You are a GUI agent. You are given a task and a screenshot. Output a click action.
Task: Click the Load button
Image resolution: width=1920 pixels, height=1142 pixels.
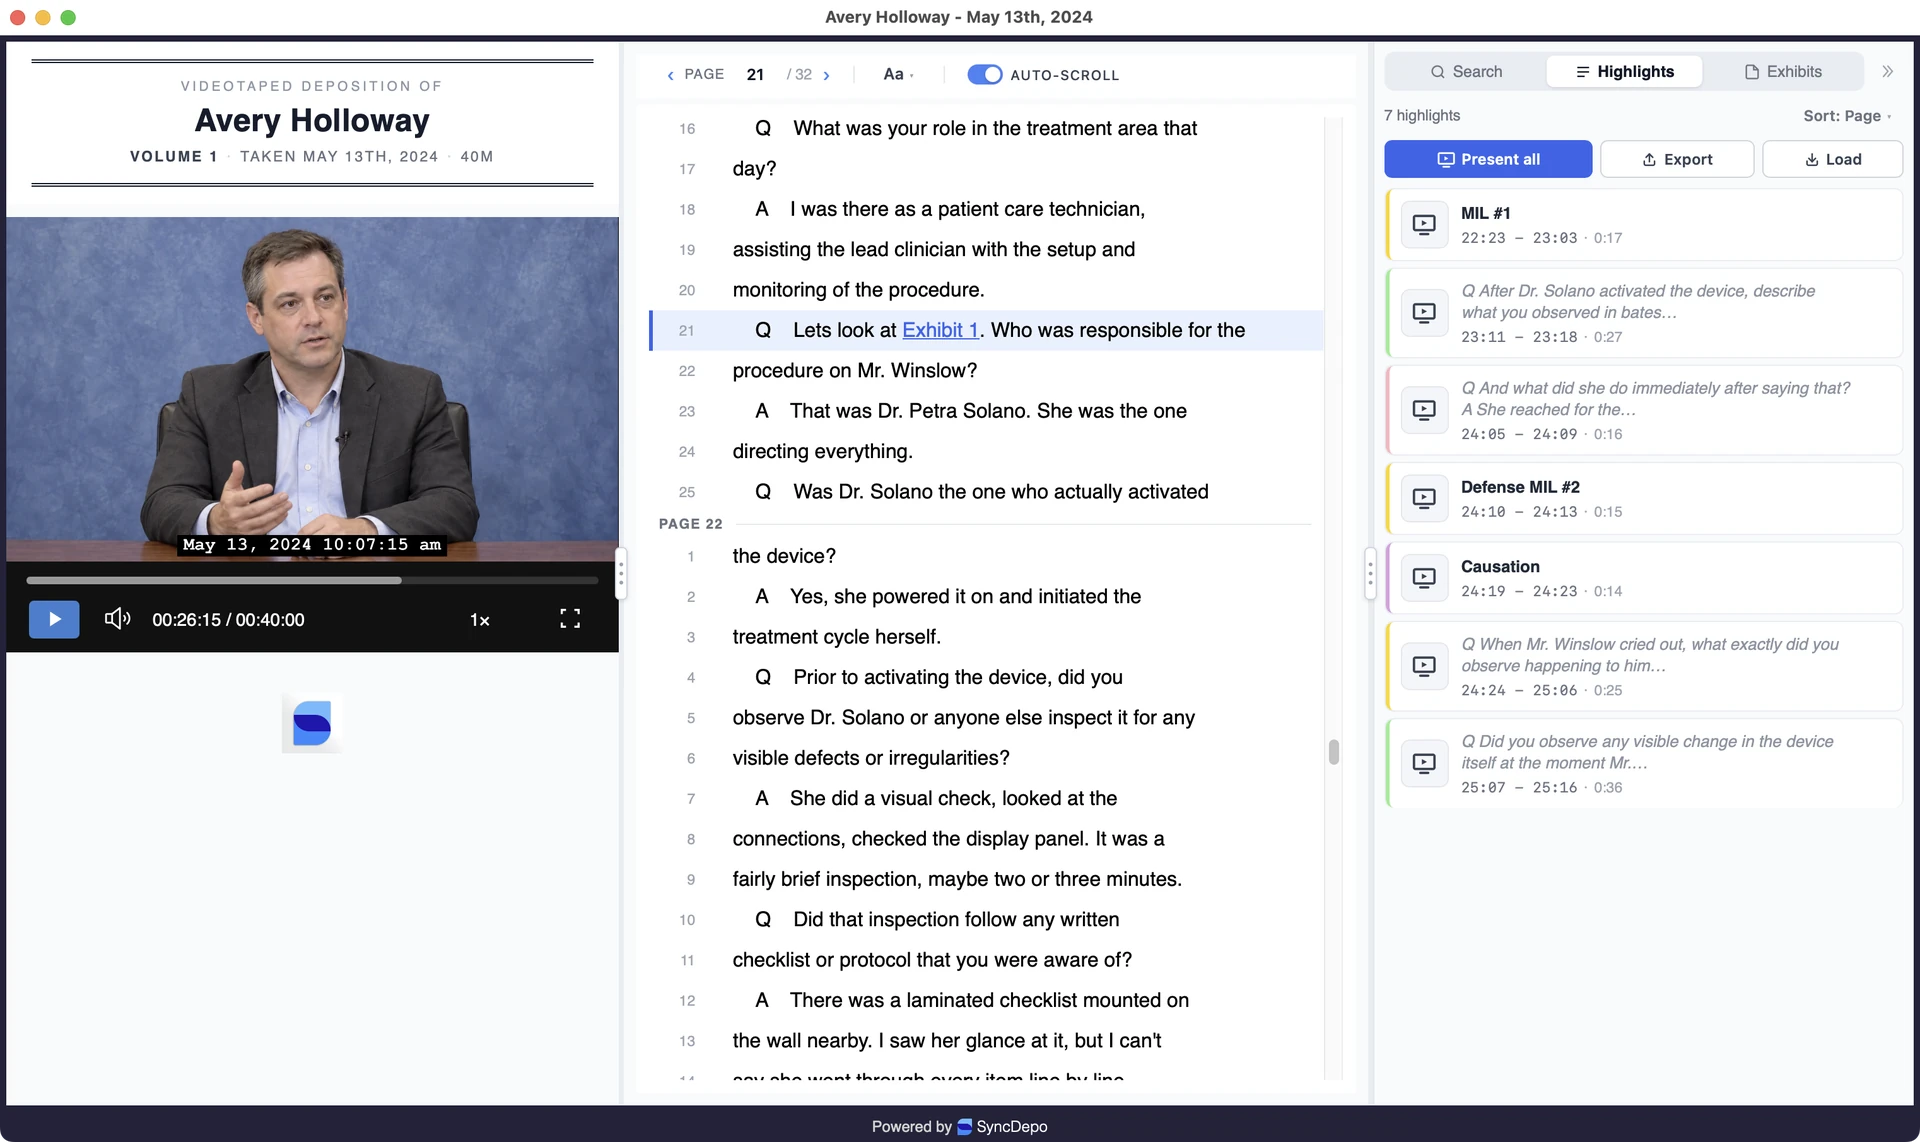[x=1832, y=159]
